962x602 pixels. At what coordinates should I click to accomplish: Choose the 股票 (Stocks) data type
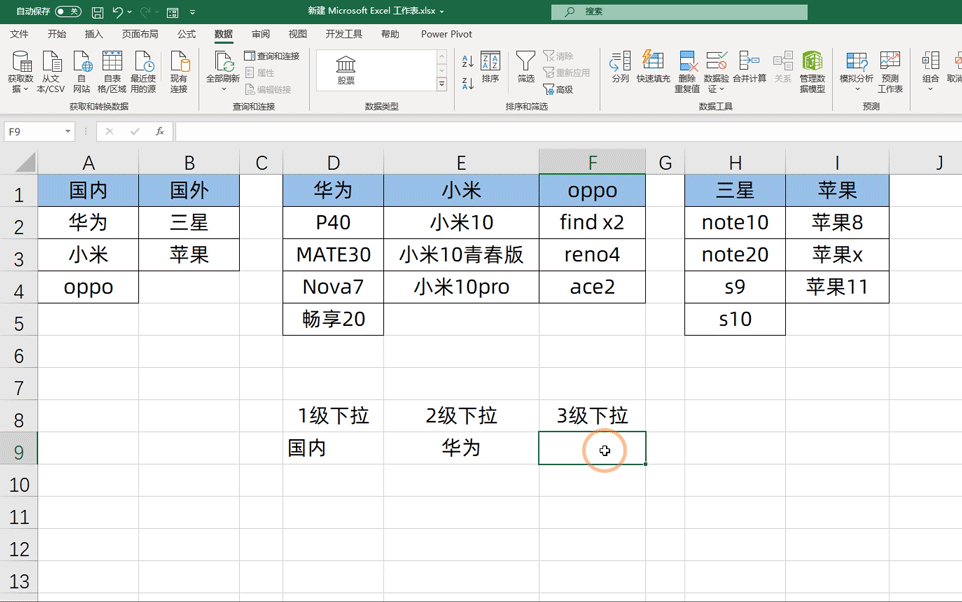pyautogui.click(x=346, y=70)
